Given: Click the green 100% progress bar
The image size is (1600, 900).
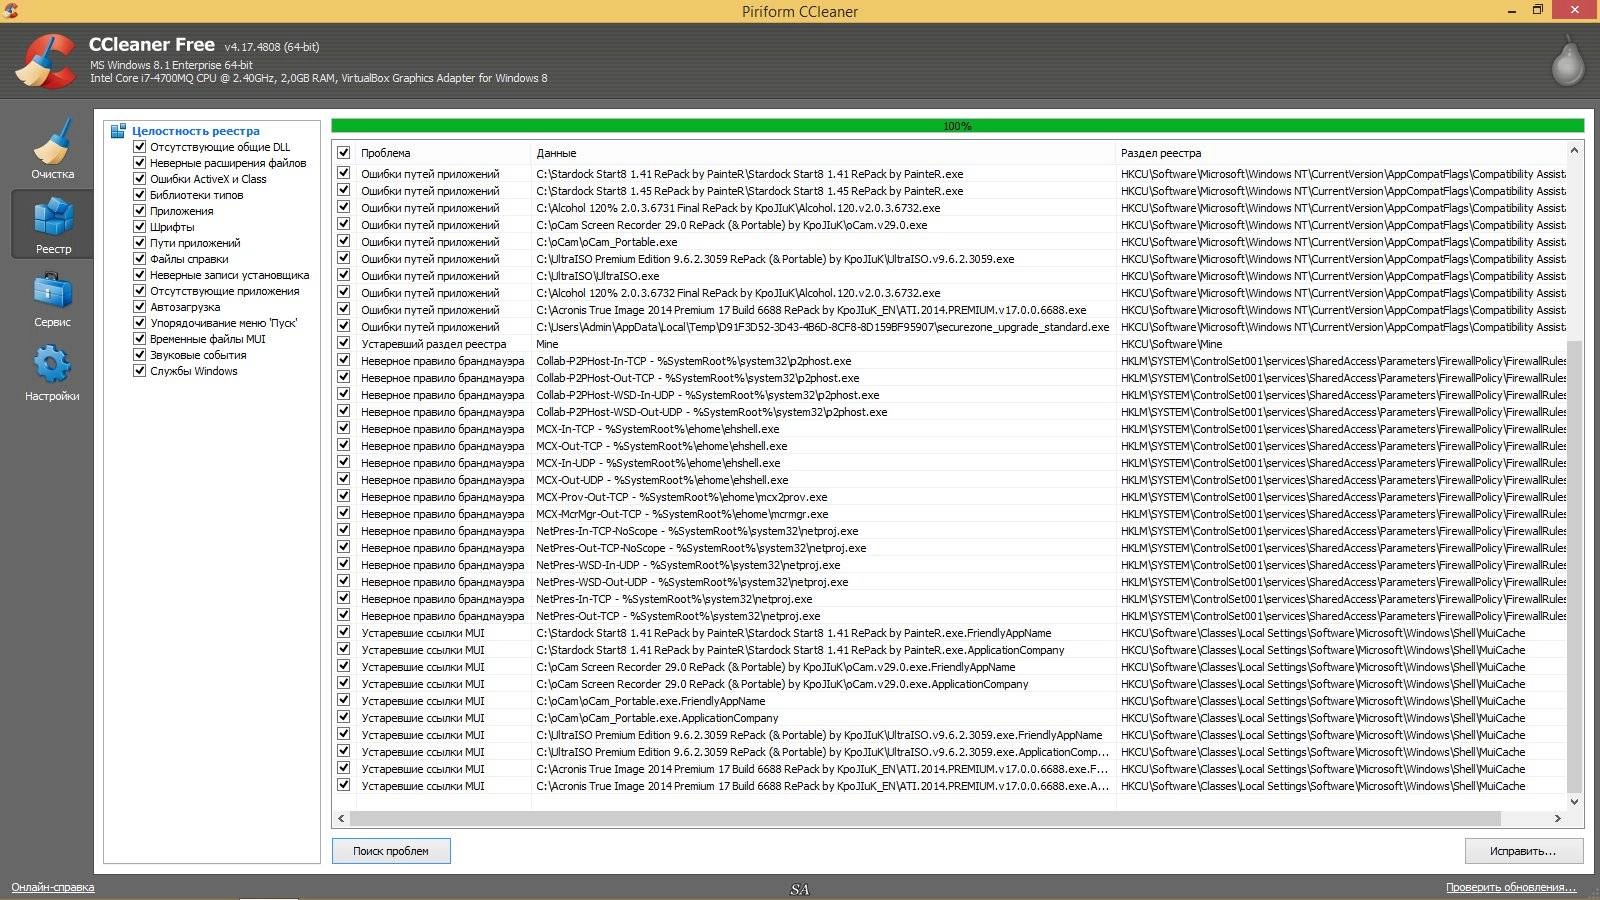Looking at the screenshot, I should 957,126.
